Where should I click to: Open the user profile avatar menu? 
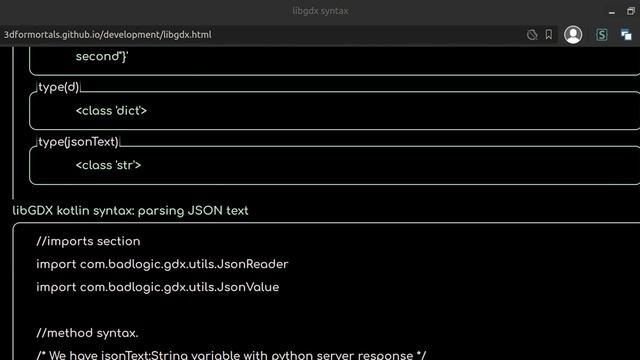pyautogui.click(x=573, y=35)
